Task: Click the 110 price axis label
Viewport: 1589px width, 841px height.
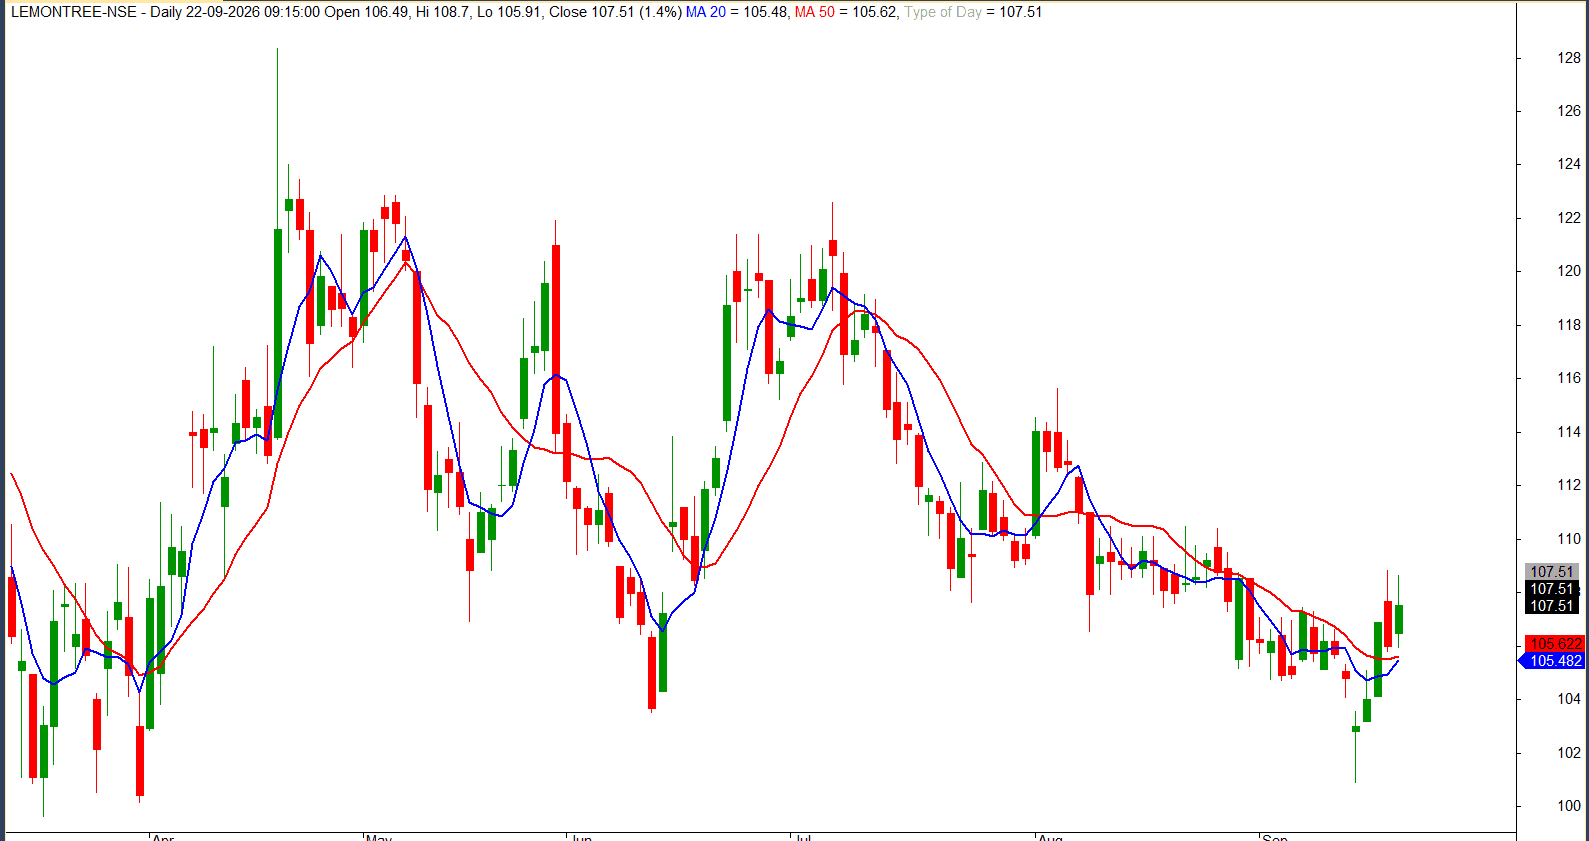Action: 1568,539
